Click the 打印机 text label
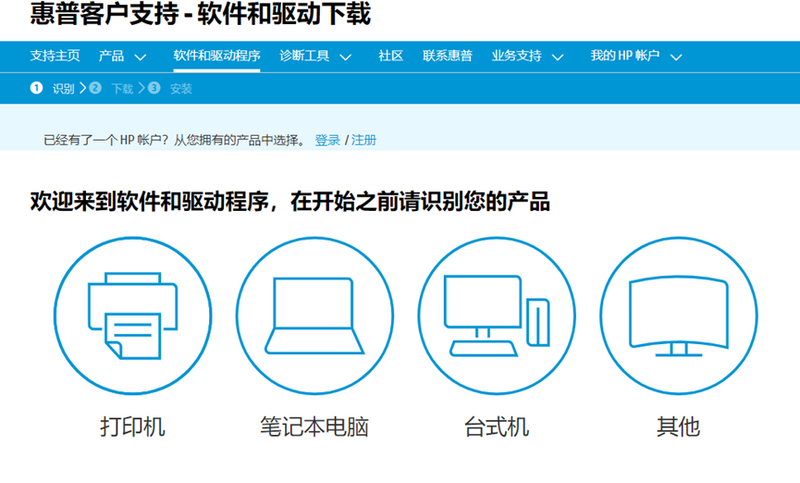 [x=132, y=427]
